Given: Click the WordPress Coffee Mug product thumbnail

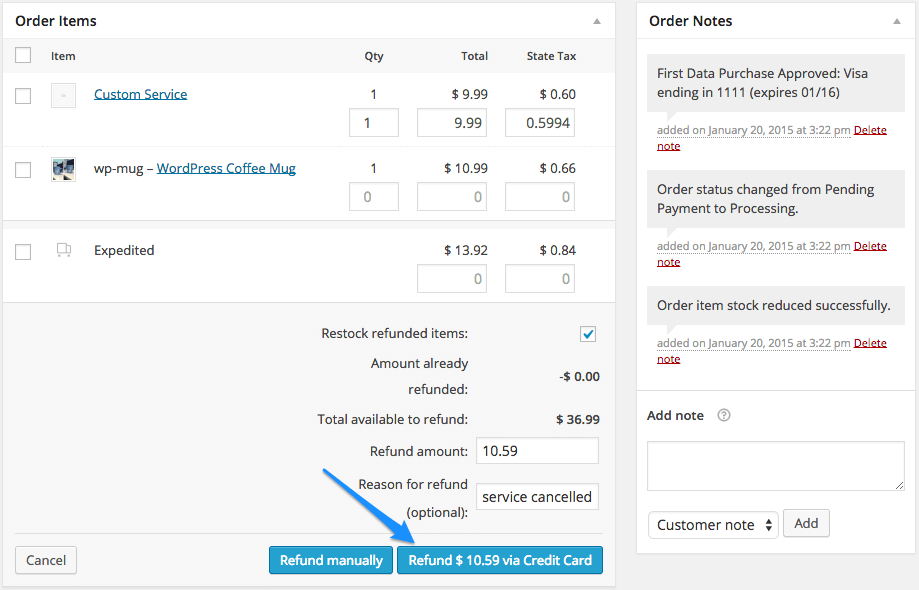Looking at the screenshot, I should [x=64, y=169].
